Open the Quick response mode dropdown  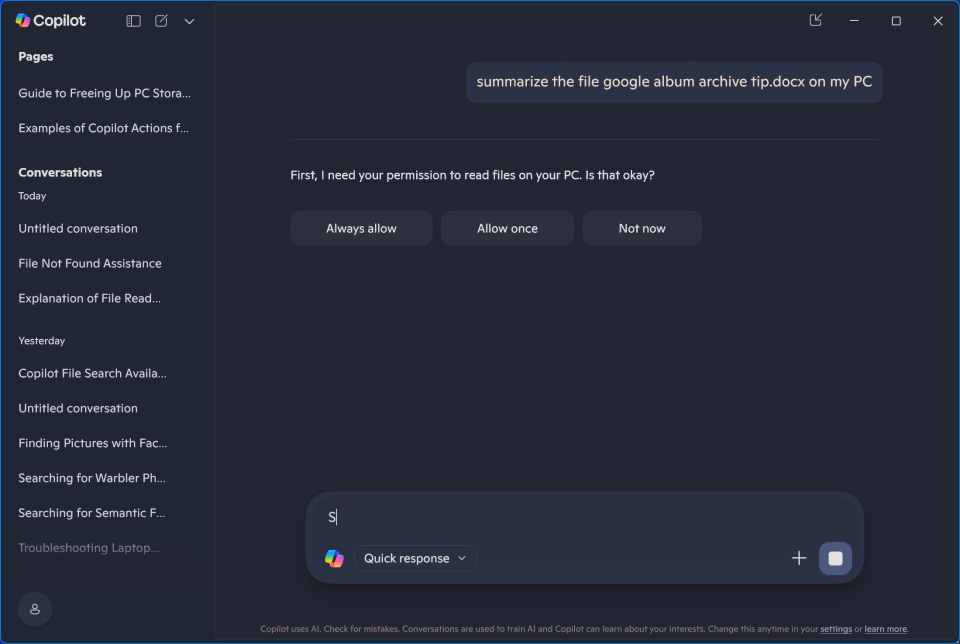pyautogui.click(x=415, y=558)
